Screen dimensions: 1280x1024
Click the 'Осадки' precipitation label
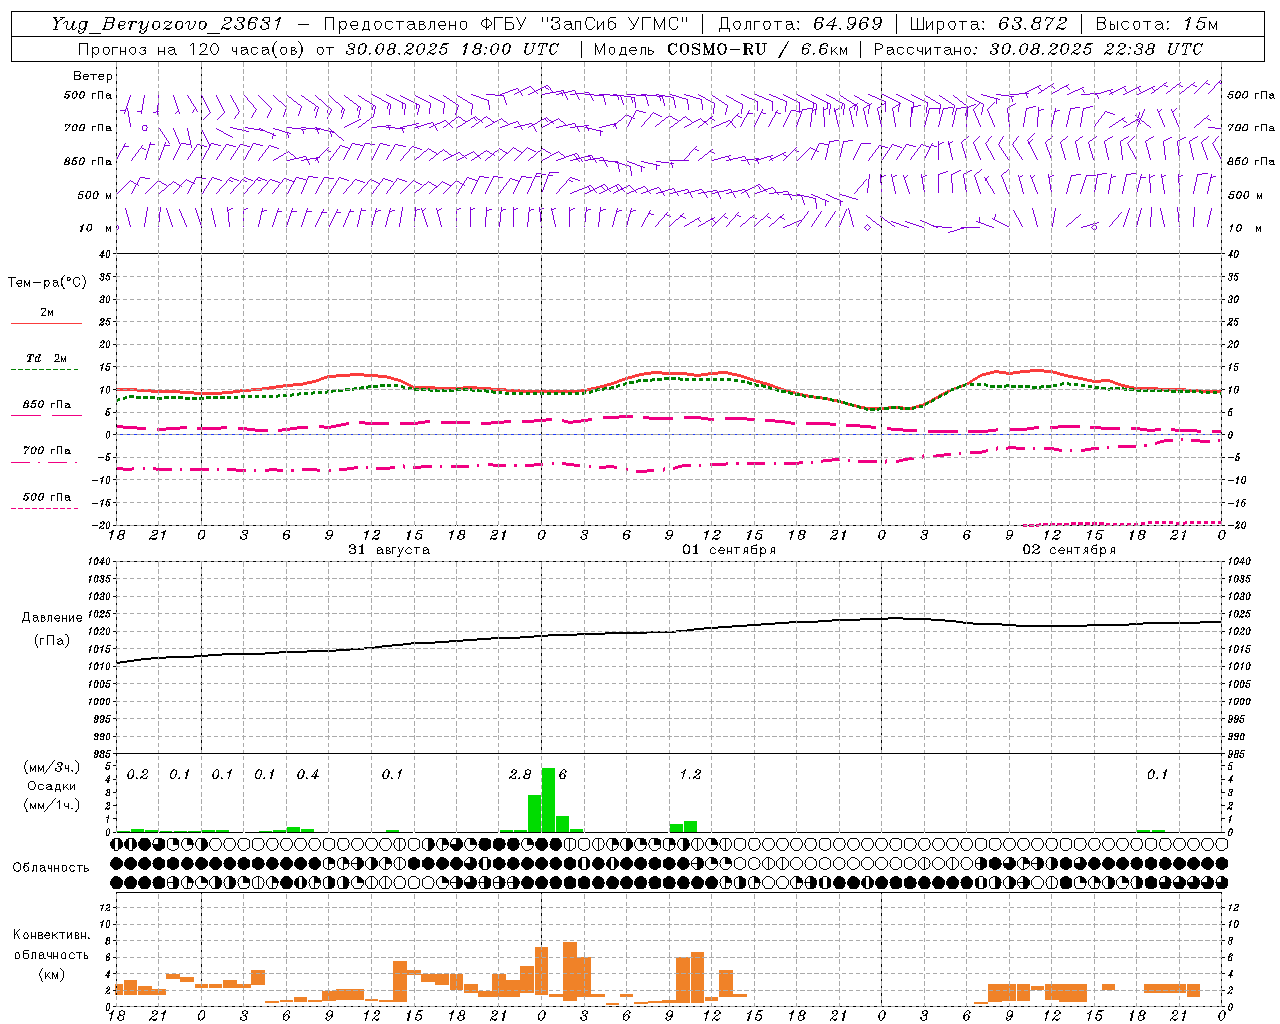[52, 786]
